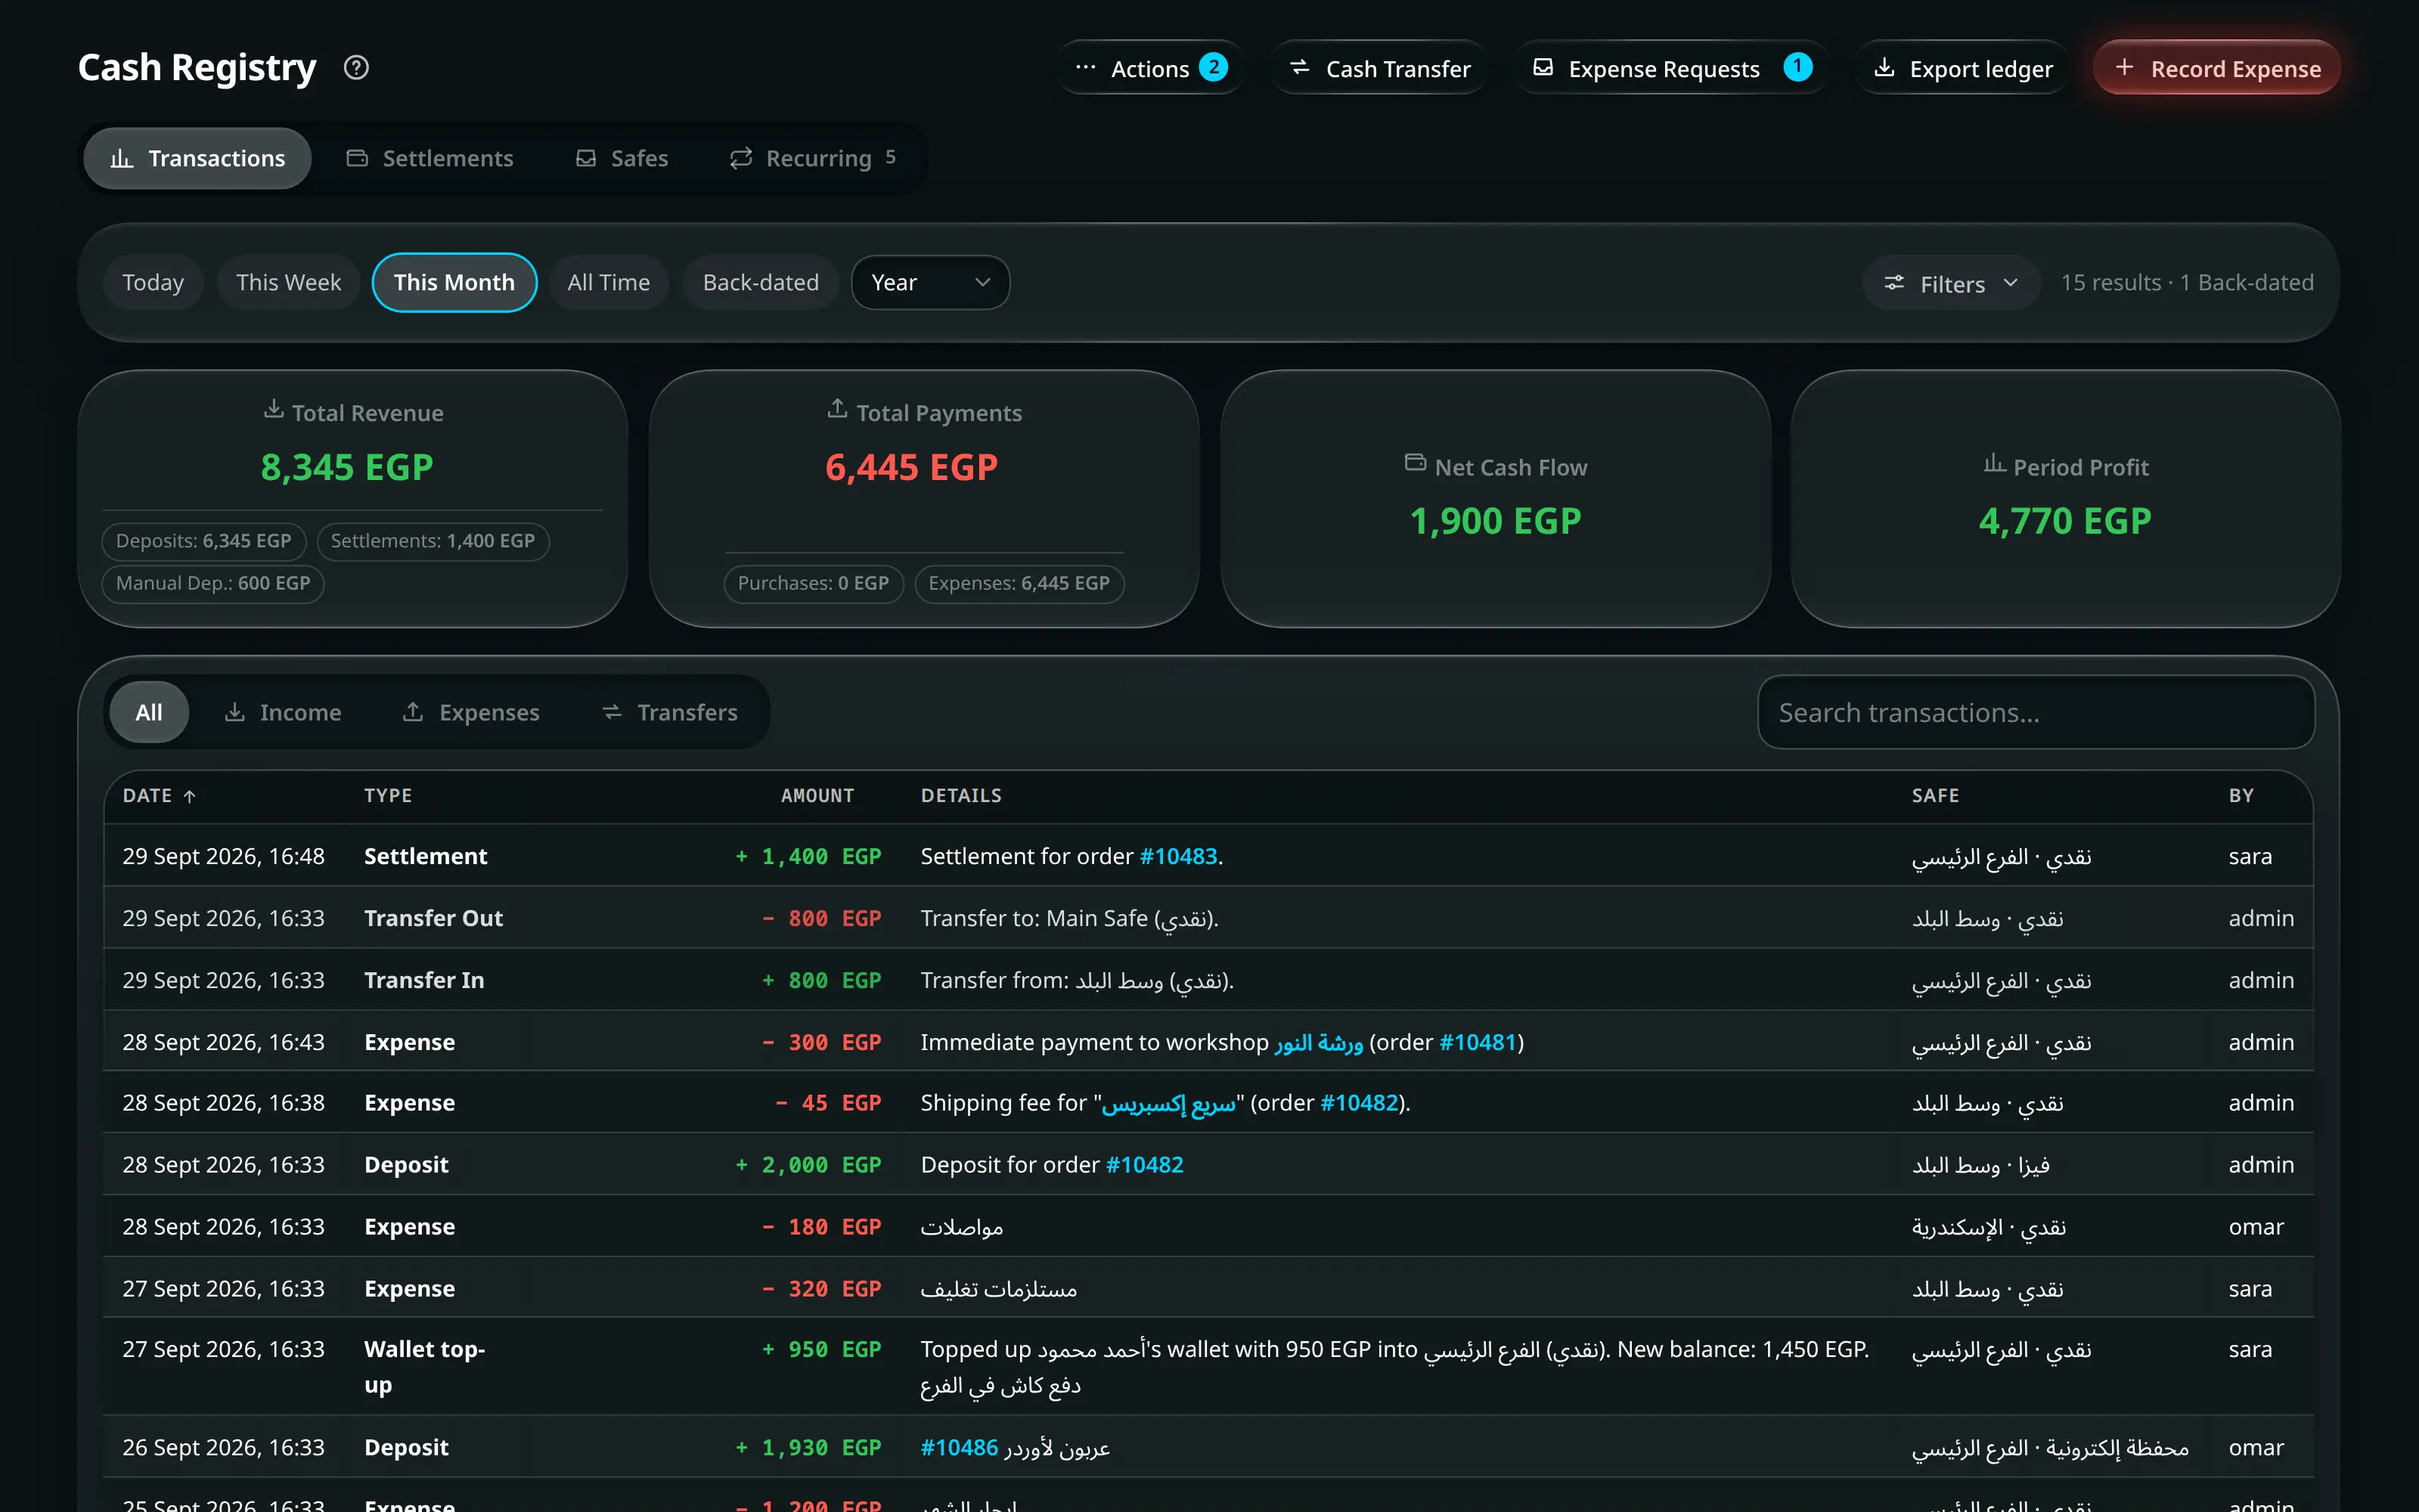This screenshot has height=1512, width=2419.
Task: Click the Deposits: 6,345 EGP chip
Action: tap(203, 541)
